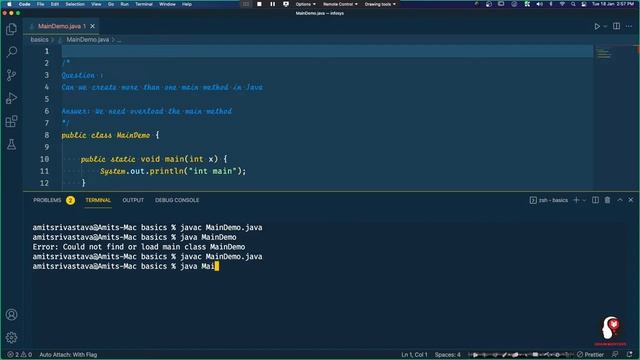The width and height of the screenshot is (640, 360).
Task: Open the Explorer view in activity bar
Action: [11, 29]
